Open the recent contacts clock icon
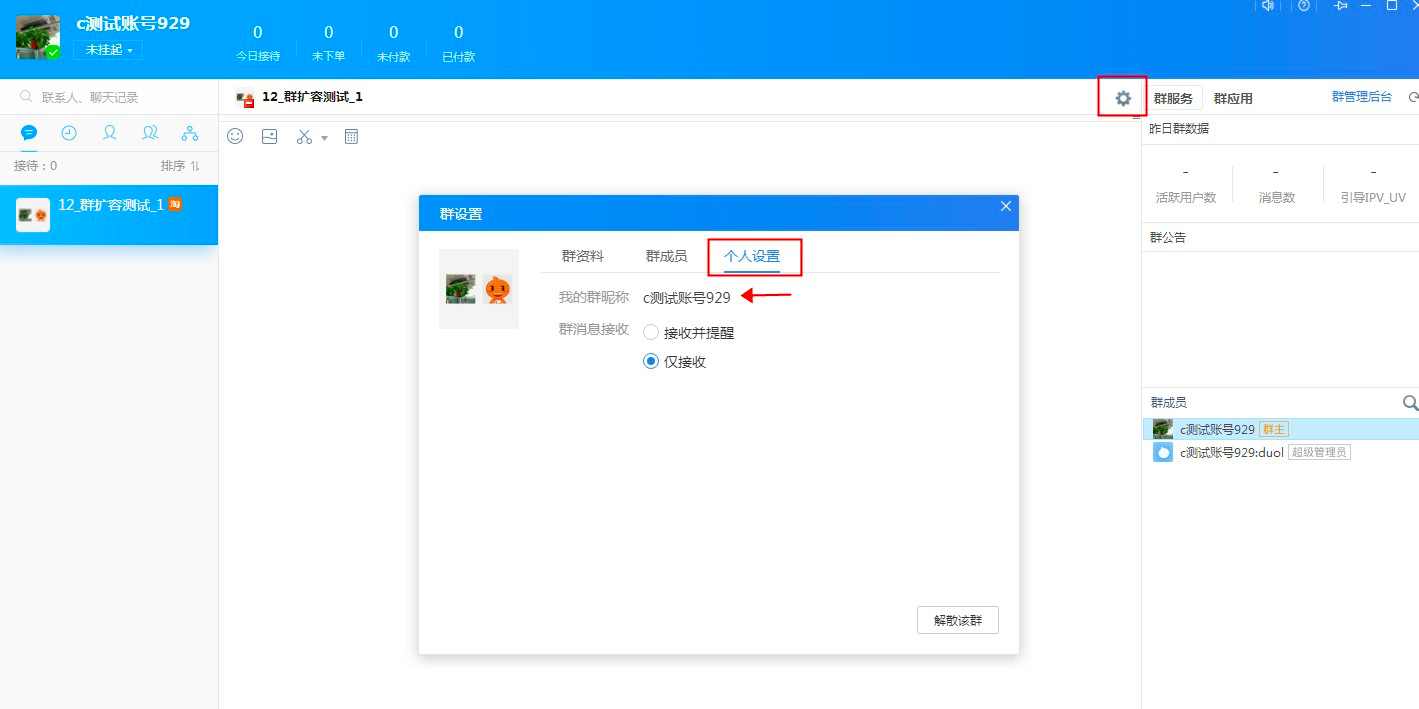This screenshot has height=709, width=1419. pos(69,132)
